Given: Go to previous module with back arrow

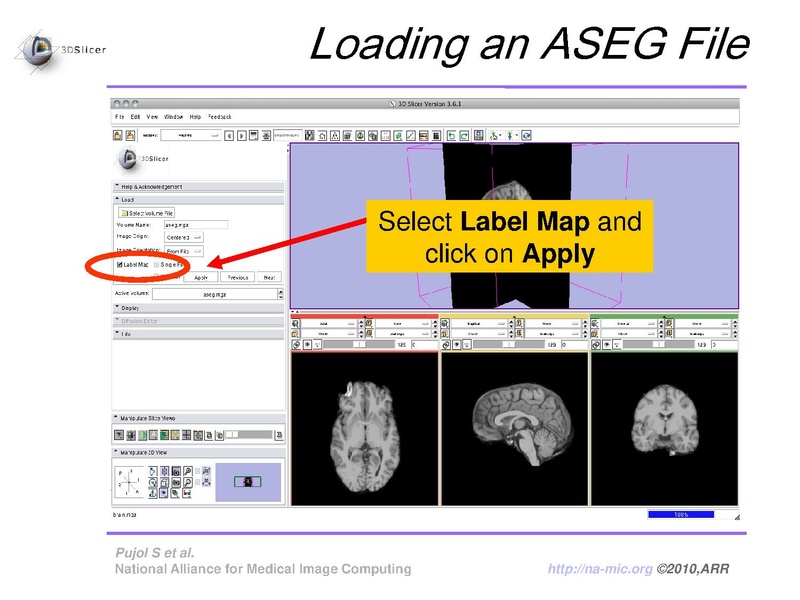Looking at the screenshot, I should [x=229, y=136].
